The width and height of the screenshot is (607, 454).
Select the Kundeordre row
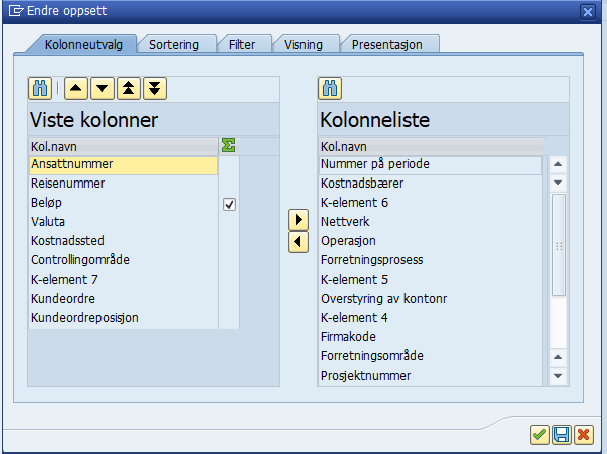click(x=123, y=299)
